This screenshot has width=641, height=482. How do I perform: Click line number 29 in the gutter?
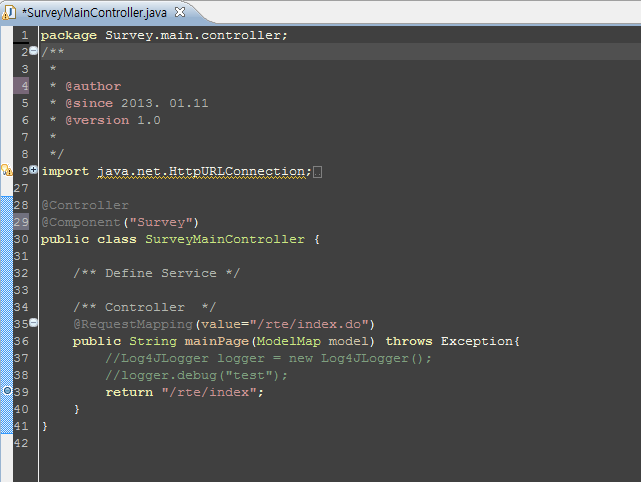[x=21, y=222]
